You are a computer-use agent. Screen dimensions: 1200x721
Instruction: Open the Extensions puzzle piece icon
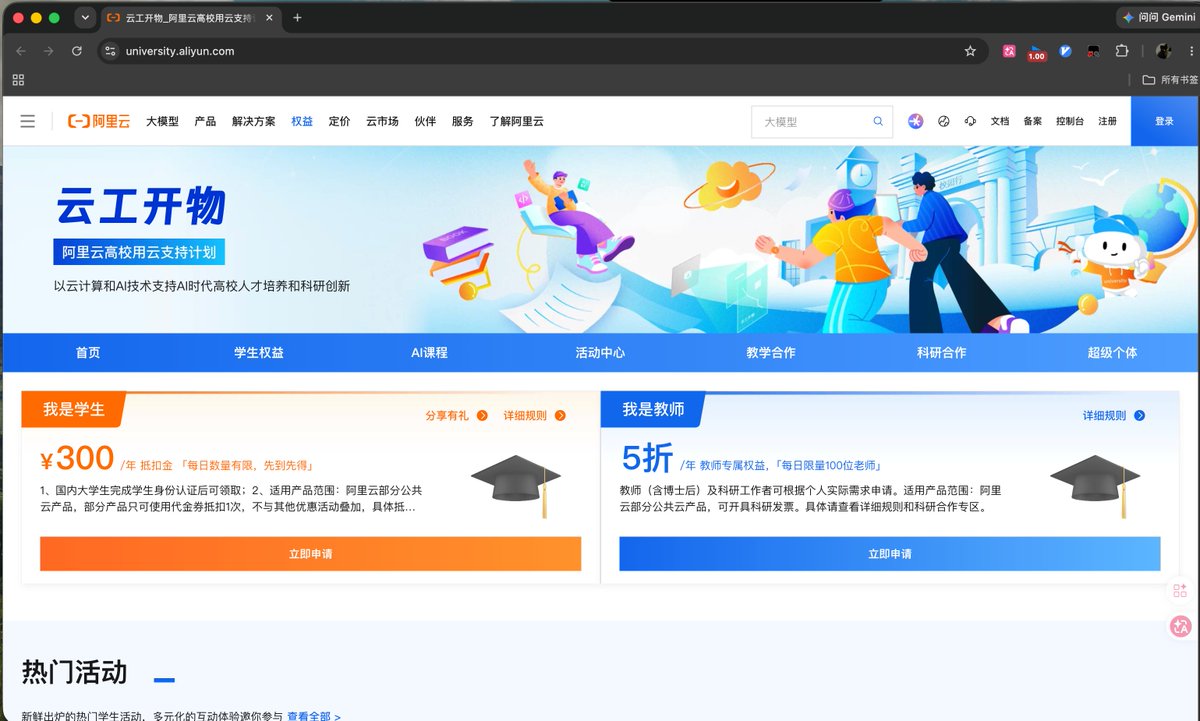(x=1122, y=51)
